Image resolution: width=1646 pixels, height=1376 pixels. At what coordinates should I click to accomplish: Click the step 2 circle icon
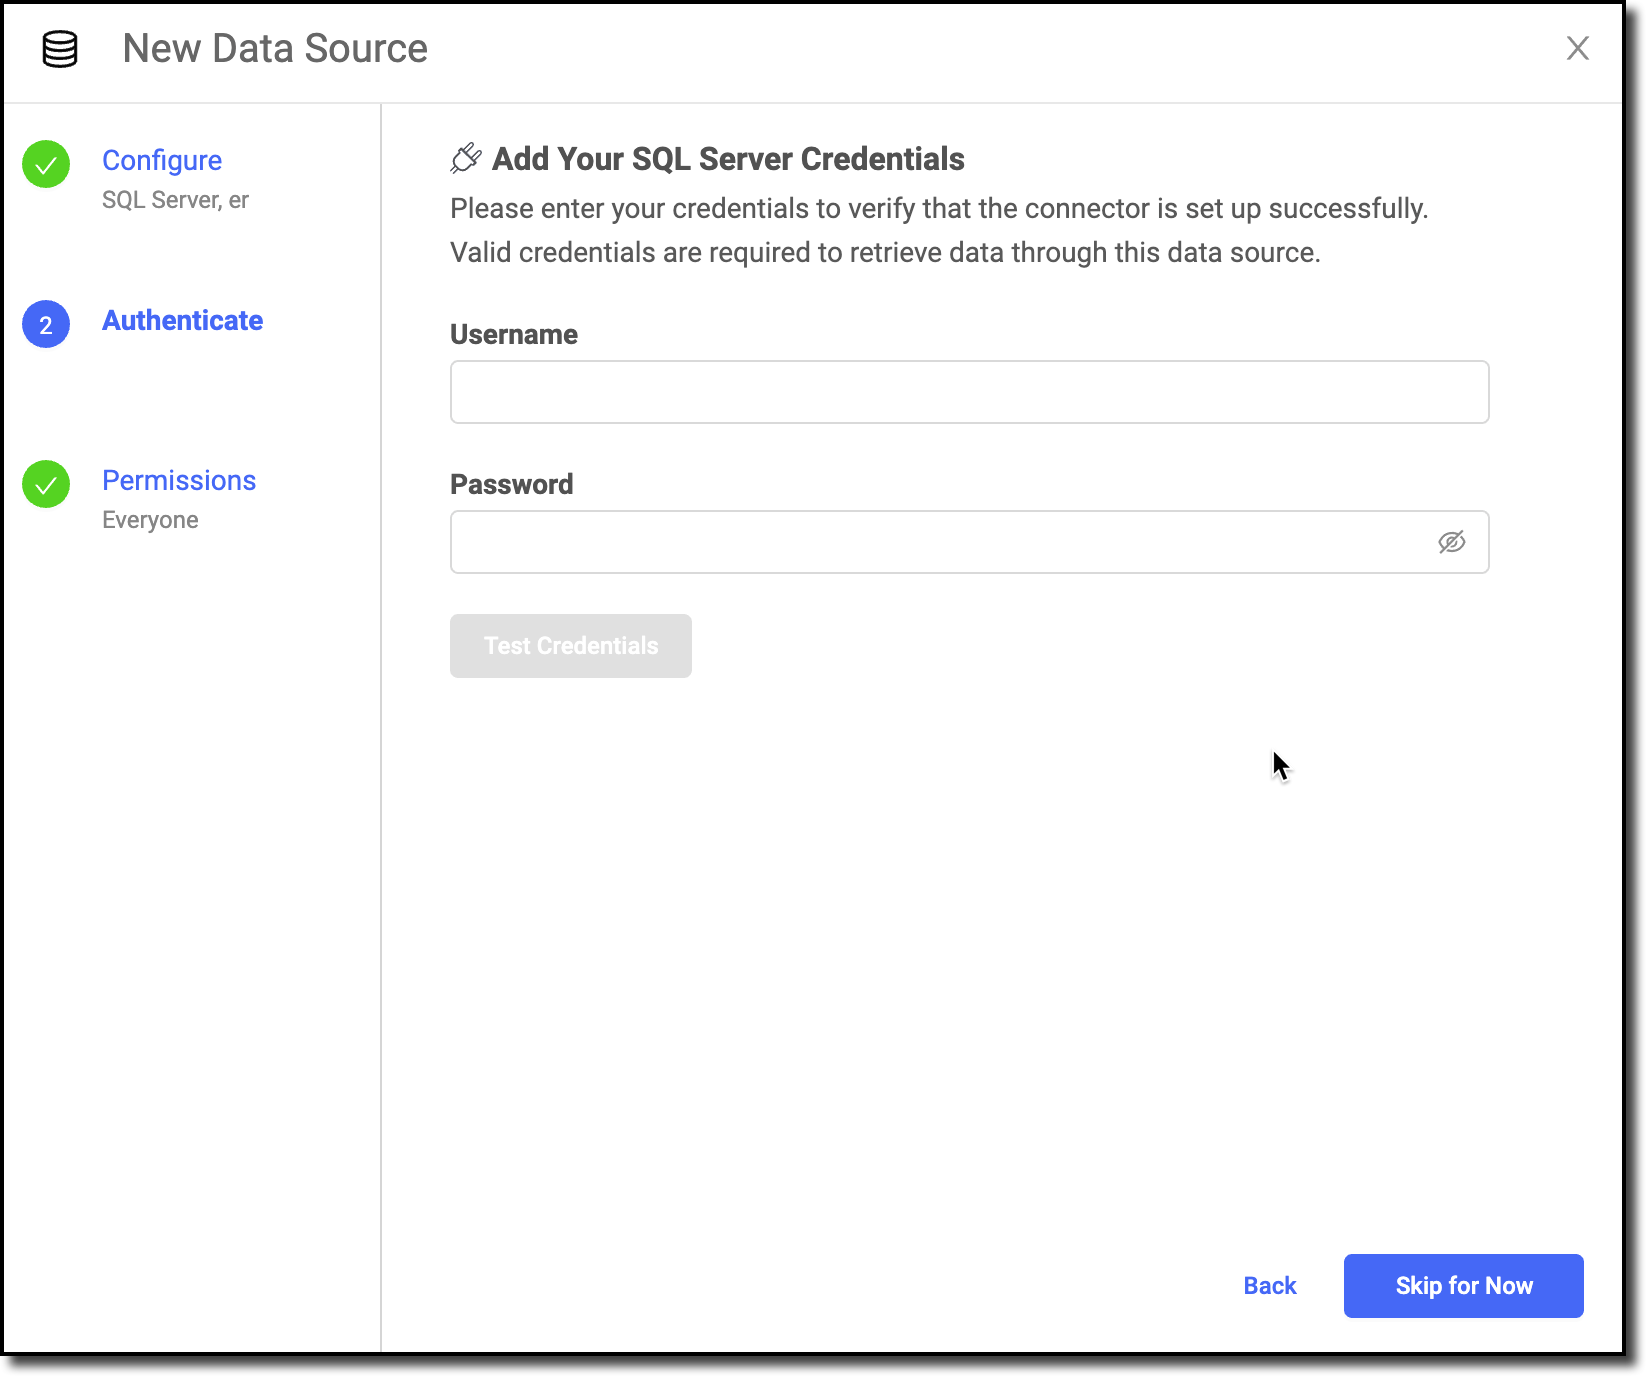tap(46, 324)
